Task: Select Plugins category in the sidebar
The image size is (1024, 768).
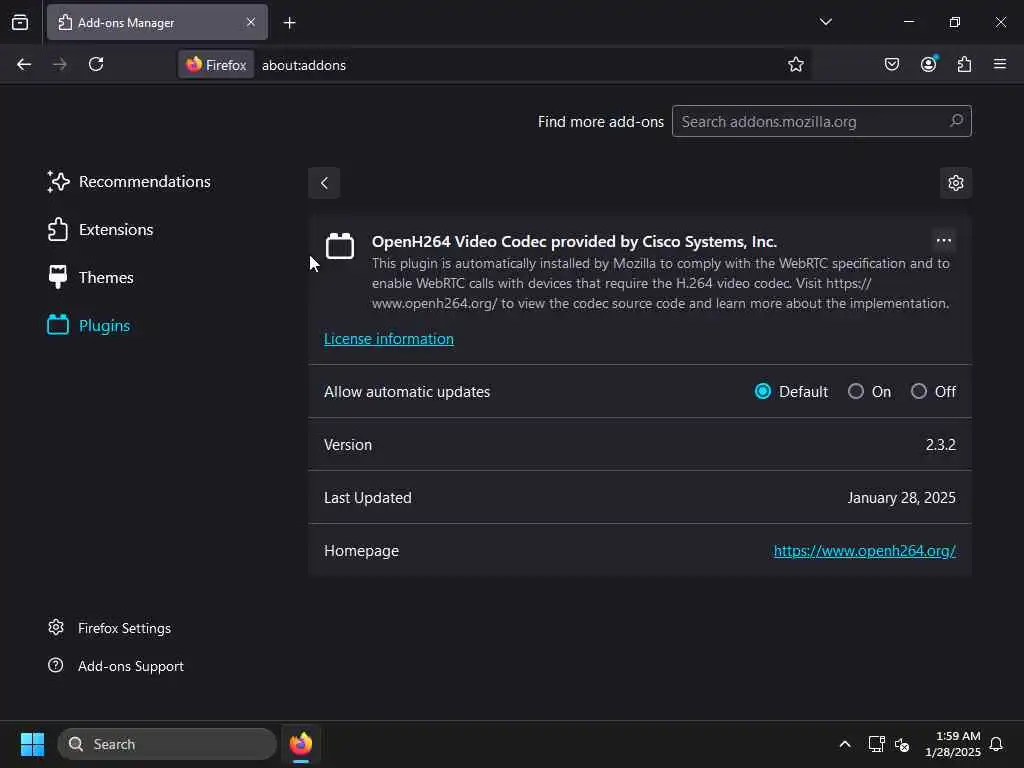Action: [x=89, y=325]
